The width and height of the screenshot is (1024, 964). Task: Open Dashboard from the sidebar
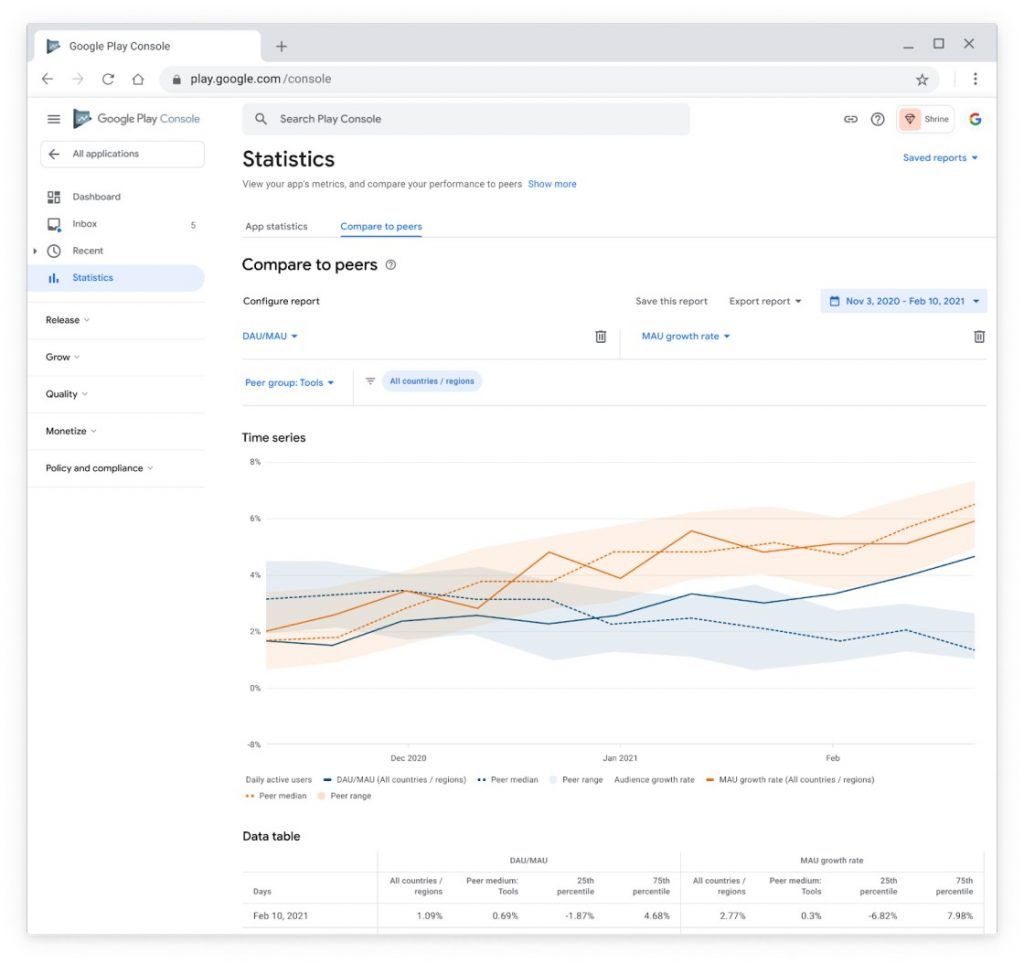pos(96,197)
